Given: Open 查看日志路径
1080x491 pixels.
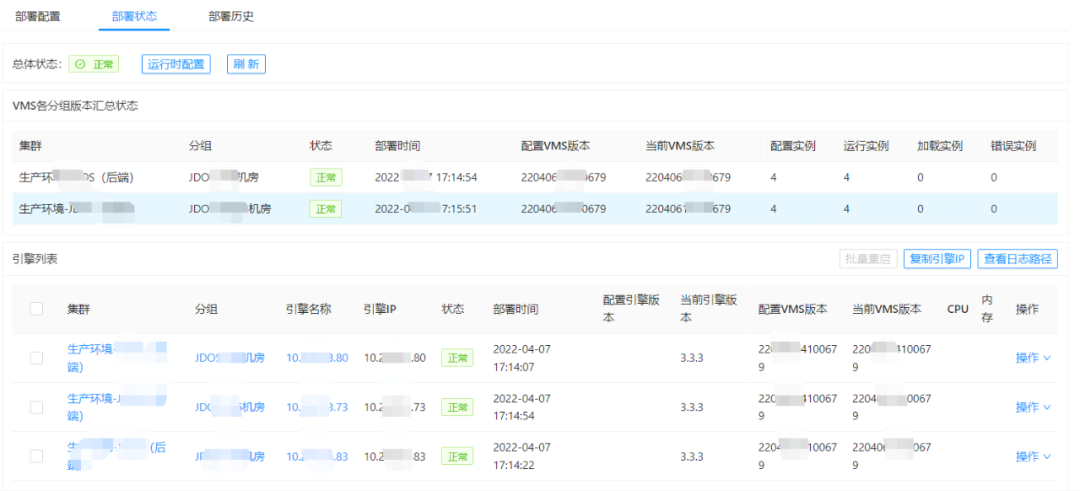Looking at the screenshot, I should point(1017,259).
